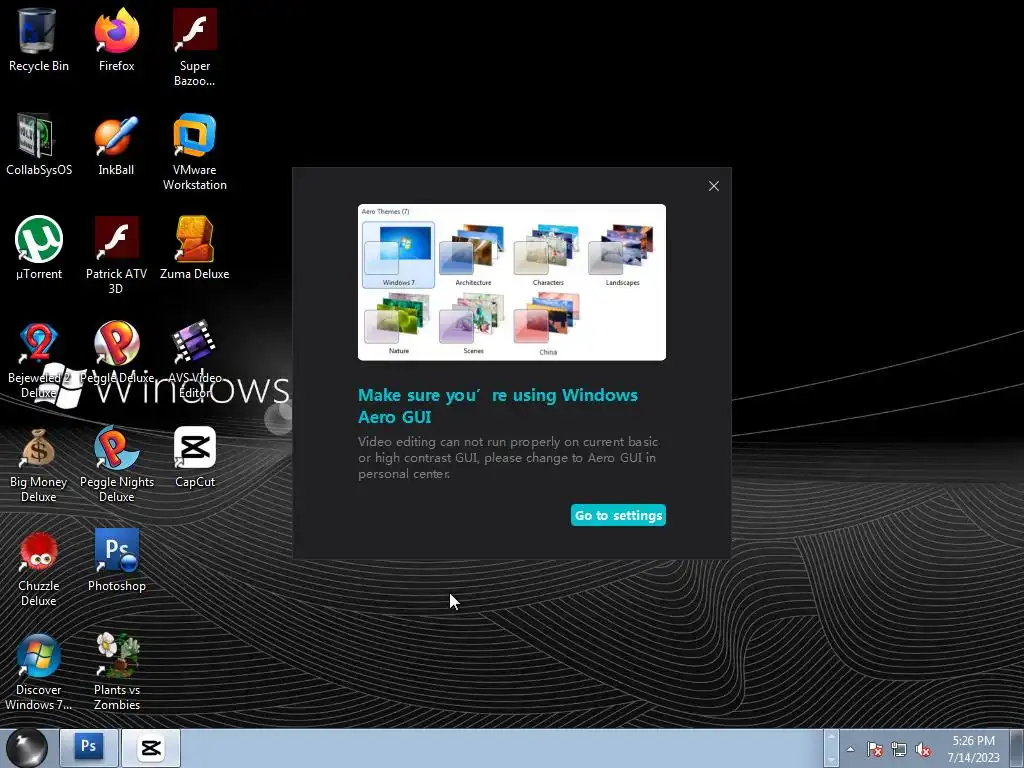Click the Big Money Deluxe icon

(x=39, y=464)
